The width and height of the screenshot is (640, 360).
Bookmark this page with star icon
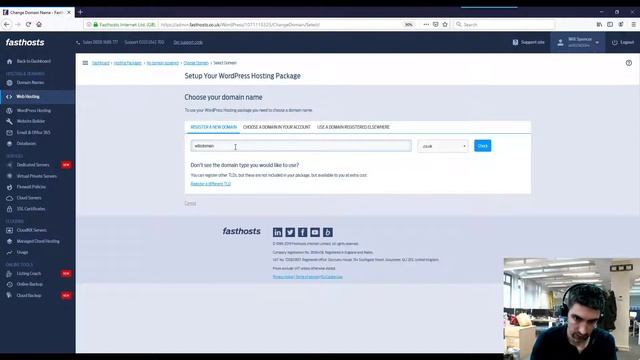[x=445, y=24]
